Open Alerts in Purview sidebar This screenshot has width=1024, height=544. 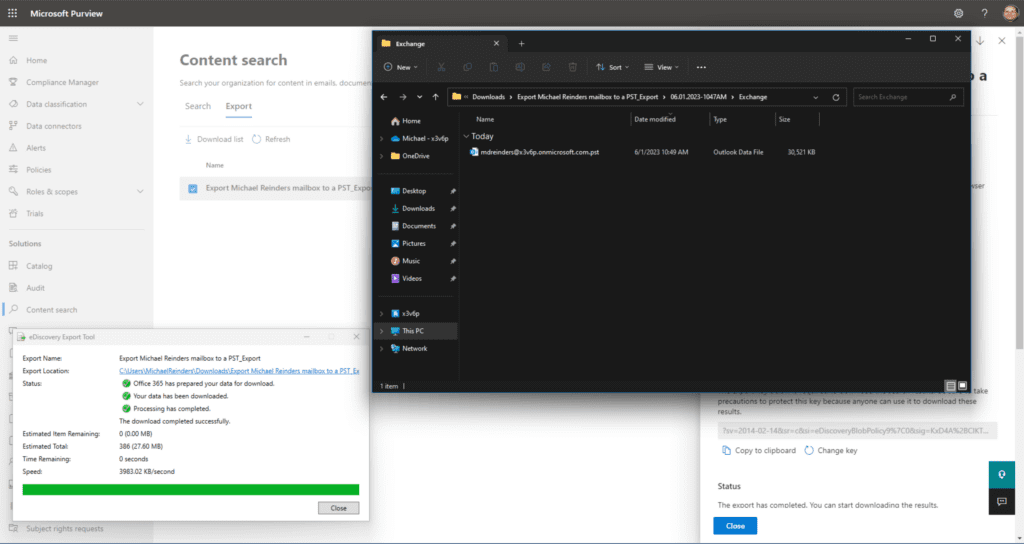coord(36,148)
